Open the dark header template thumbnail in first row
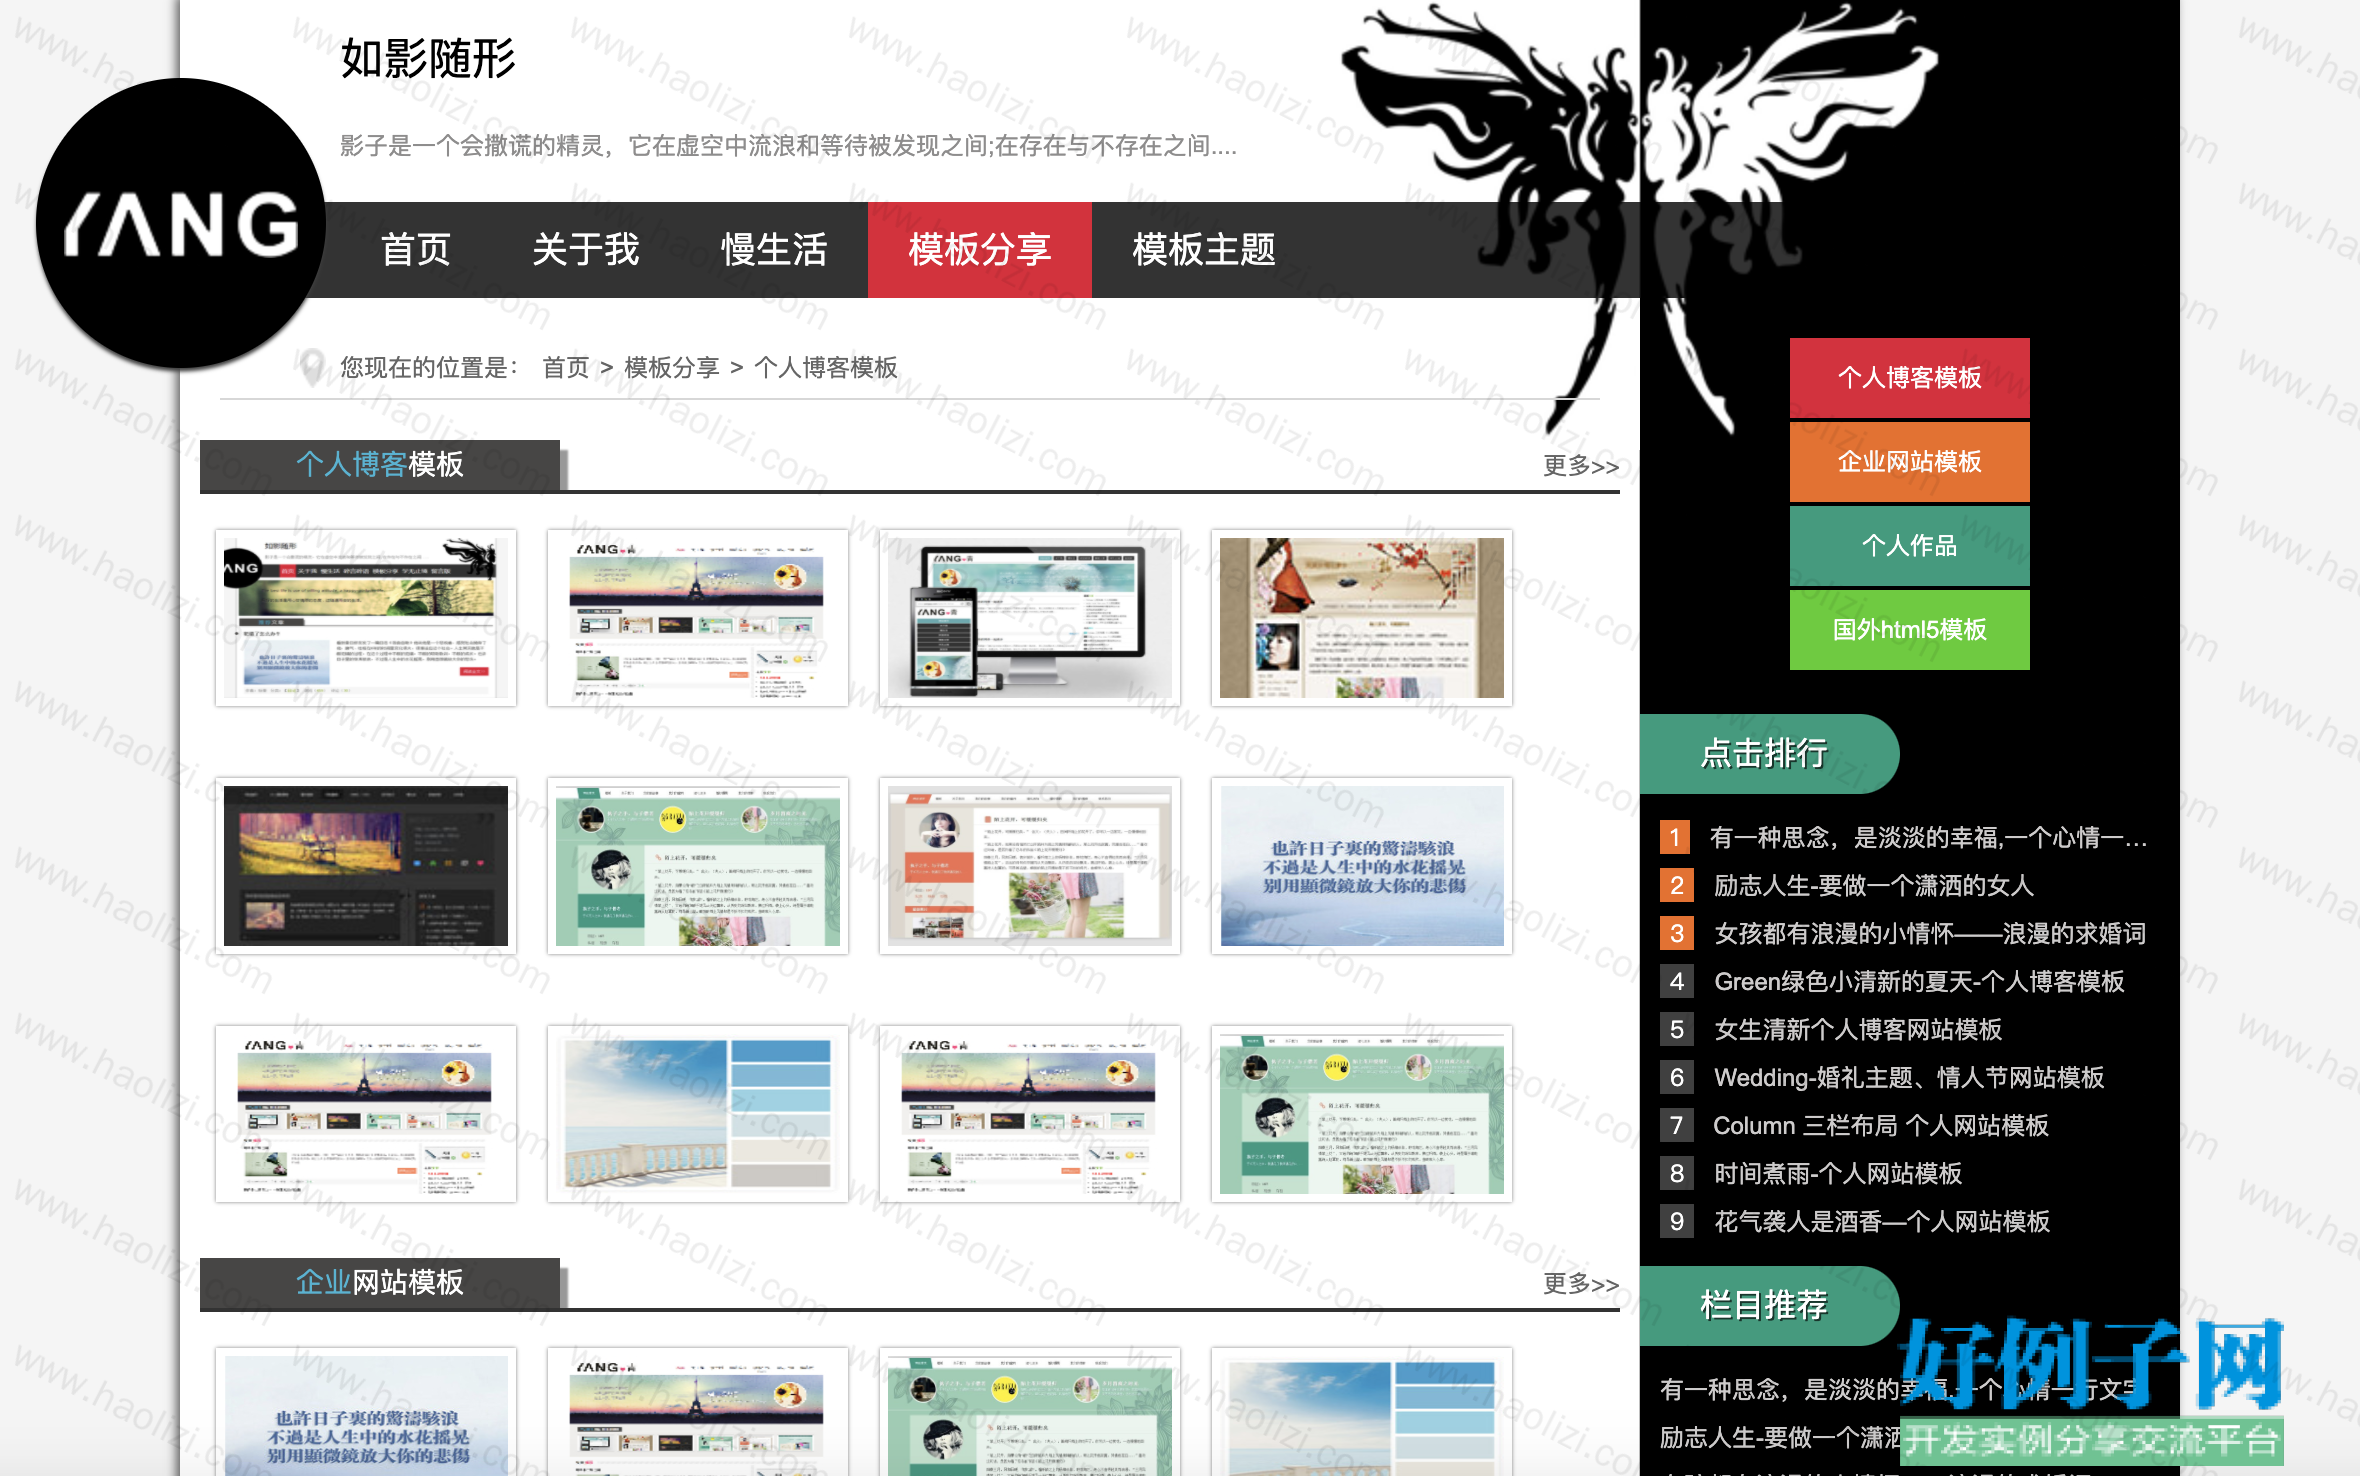The height and width of the screenshot is (1476, 2360). pyautogui.click(x=366, y=618)
